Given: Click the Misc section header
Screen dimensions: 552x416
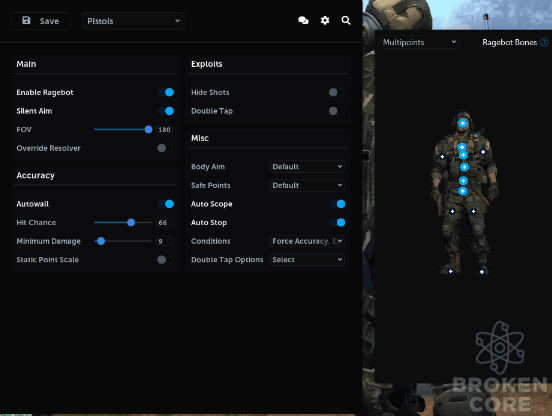Looking at the screenshot, I should pyautogui.click(x=200, y=138).
